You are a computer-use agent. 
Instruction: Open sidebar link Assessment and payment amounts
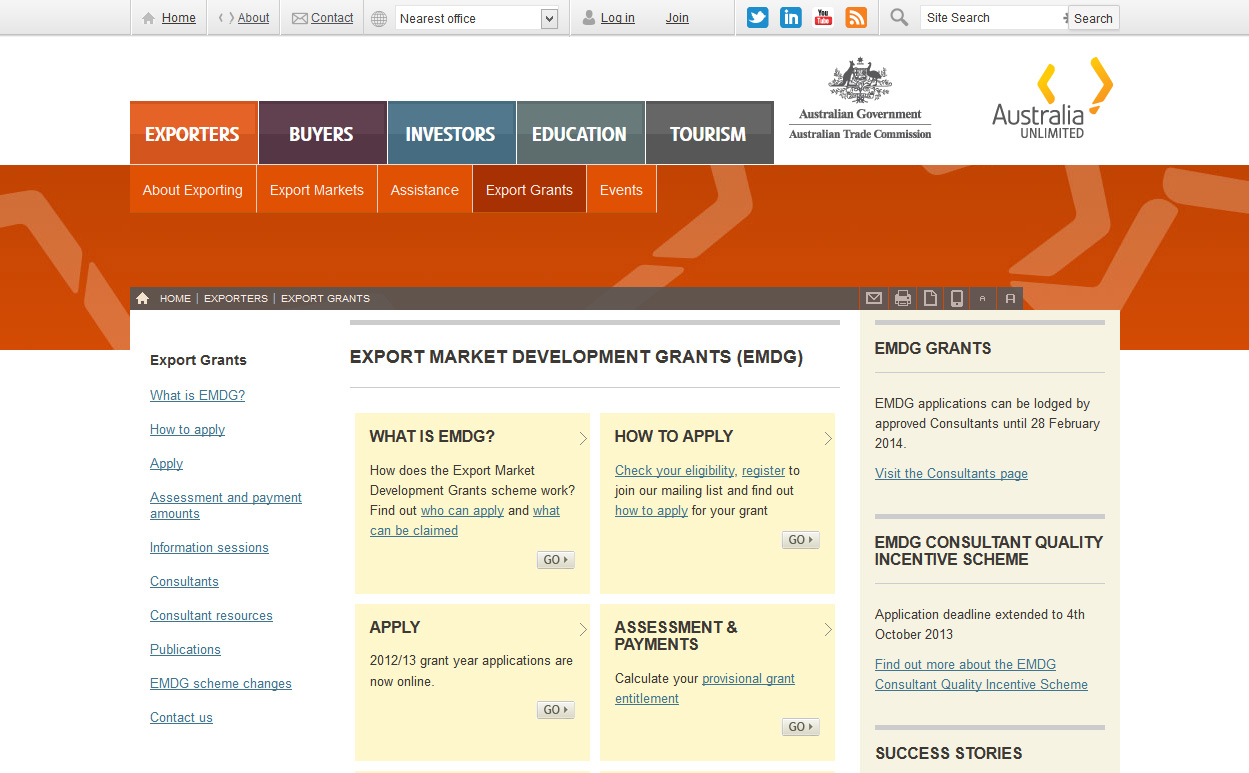tap(226, 505)
